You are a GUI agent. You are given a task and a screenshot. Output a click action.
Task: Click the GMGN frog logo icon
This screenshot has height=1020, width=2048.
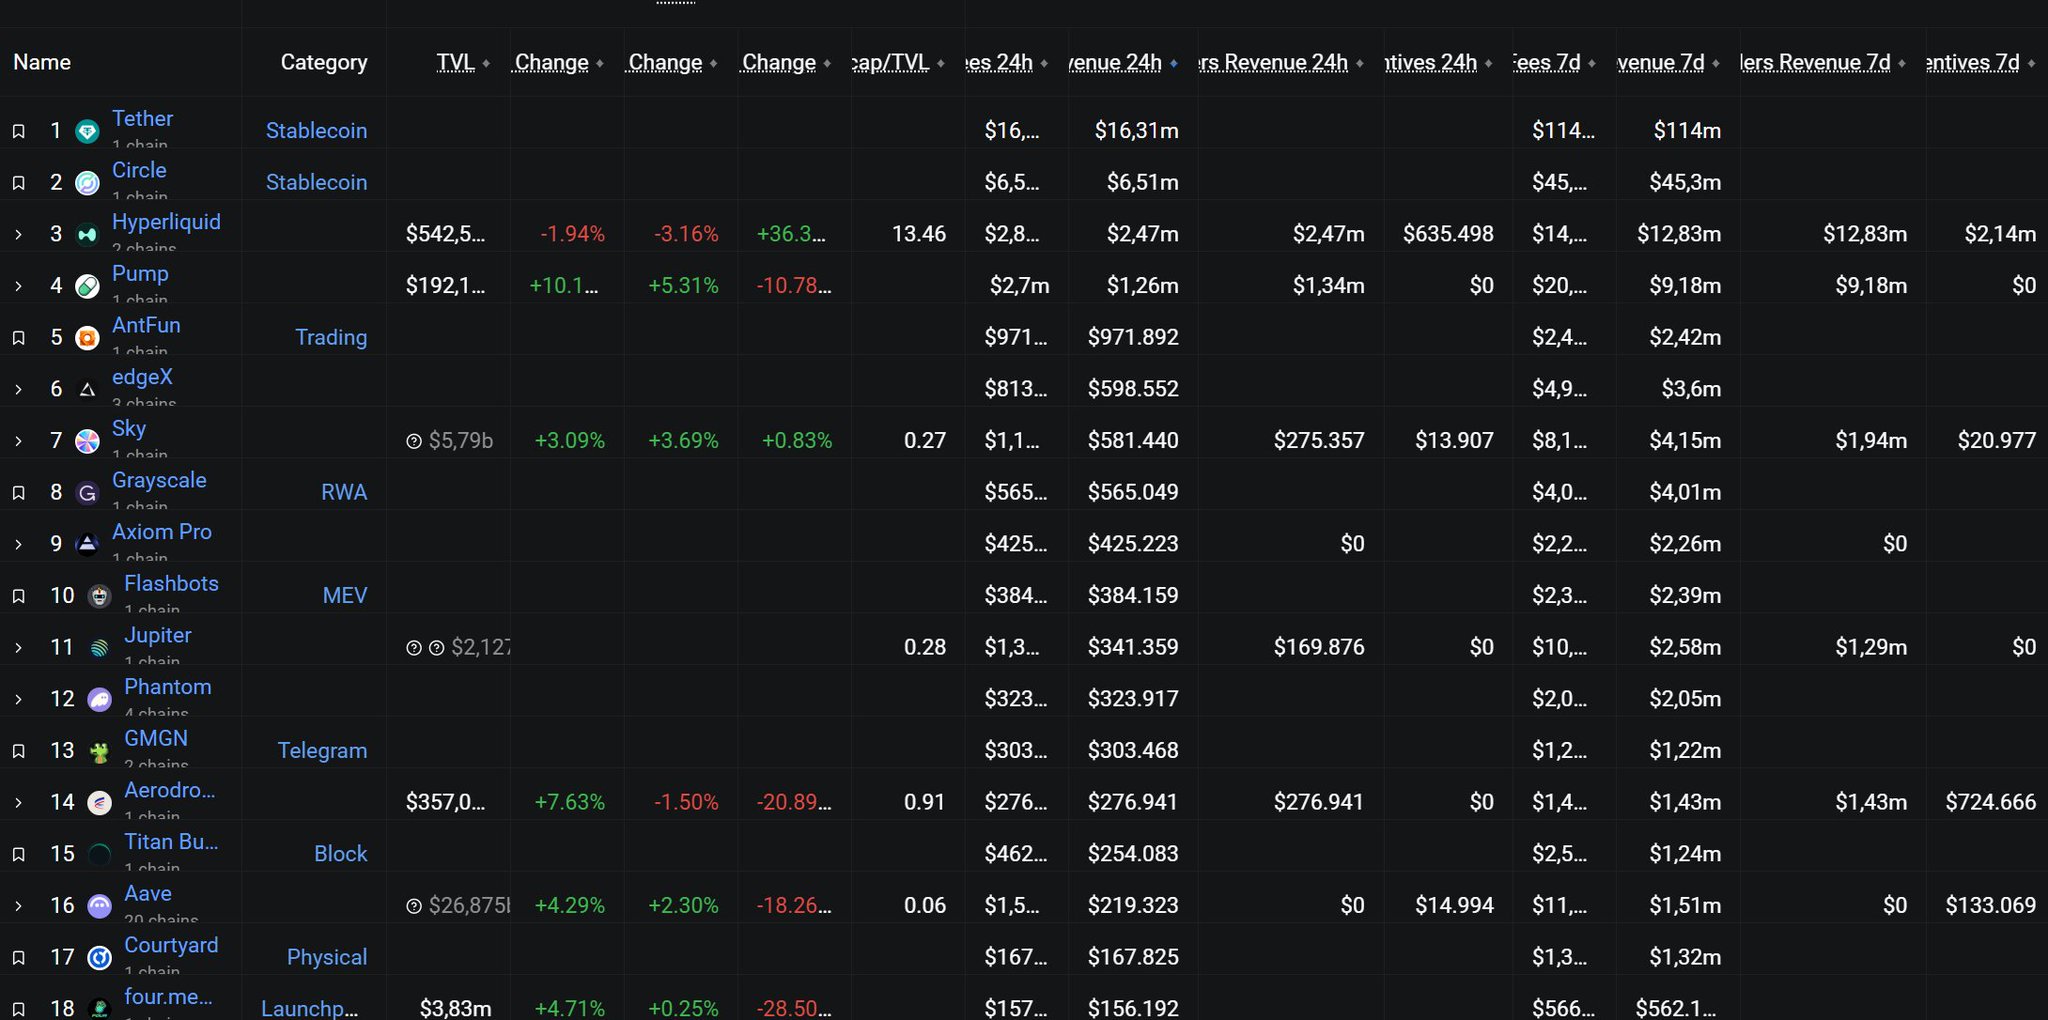[x=99, y=752]
